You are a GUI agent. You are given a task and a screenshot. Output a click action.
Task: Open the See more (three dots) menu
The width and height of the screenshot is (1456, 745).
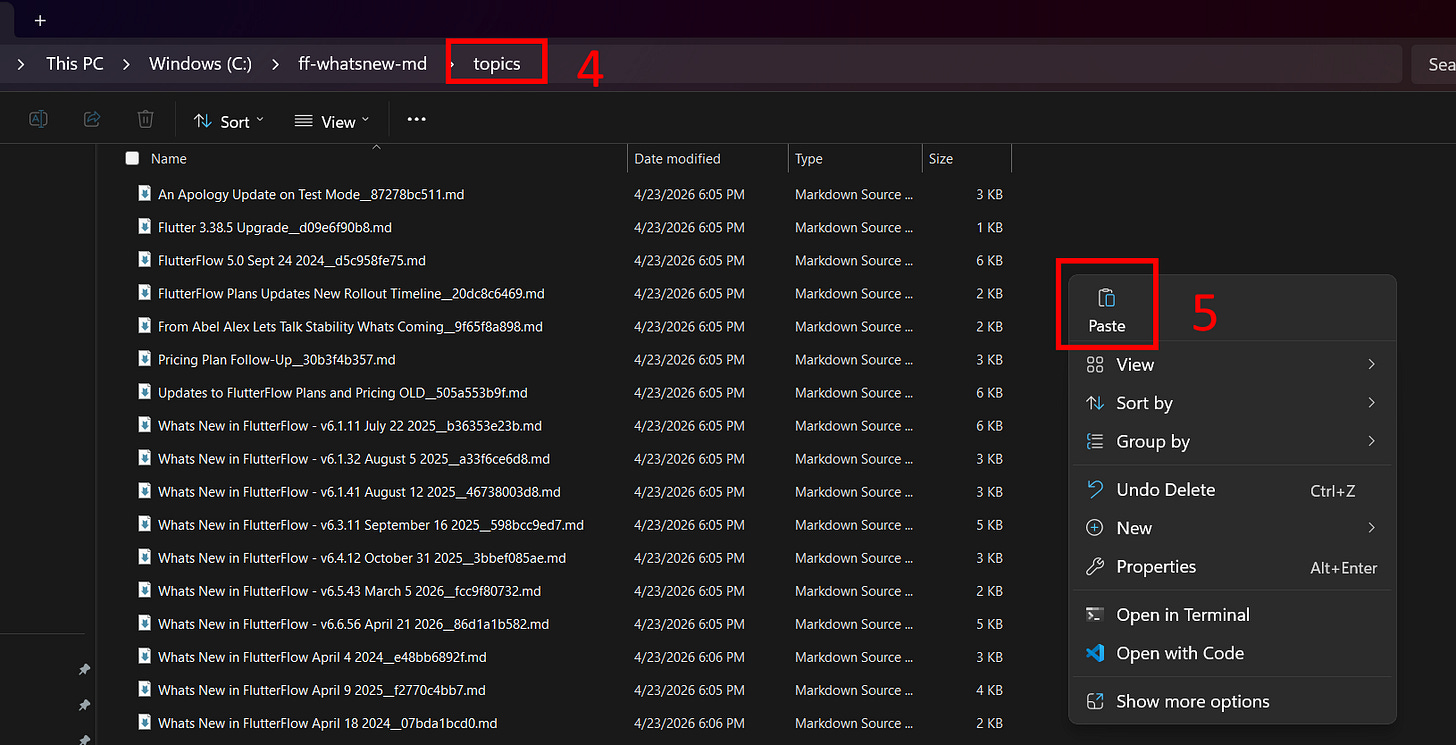(417, 120)
